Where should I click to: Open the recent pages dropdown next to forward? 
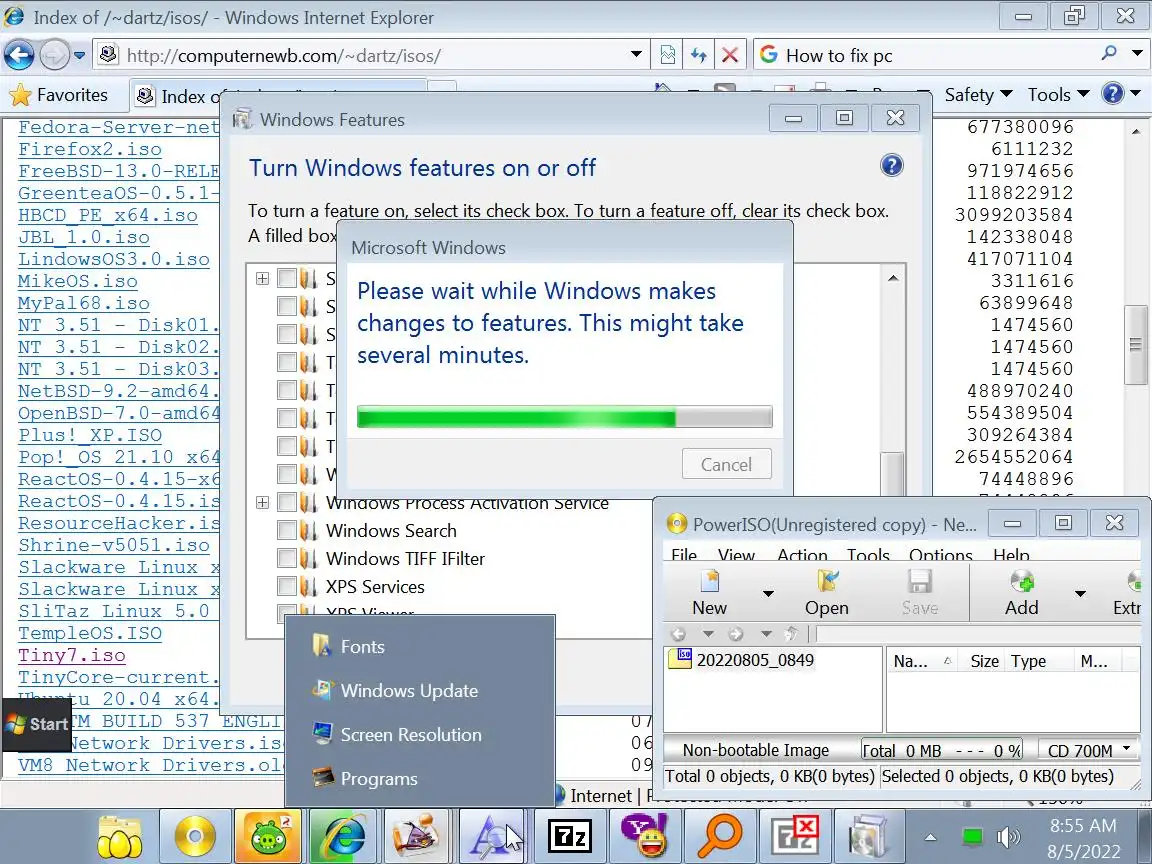(79, 55)
